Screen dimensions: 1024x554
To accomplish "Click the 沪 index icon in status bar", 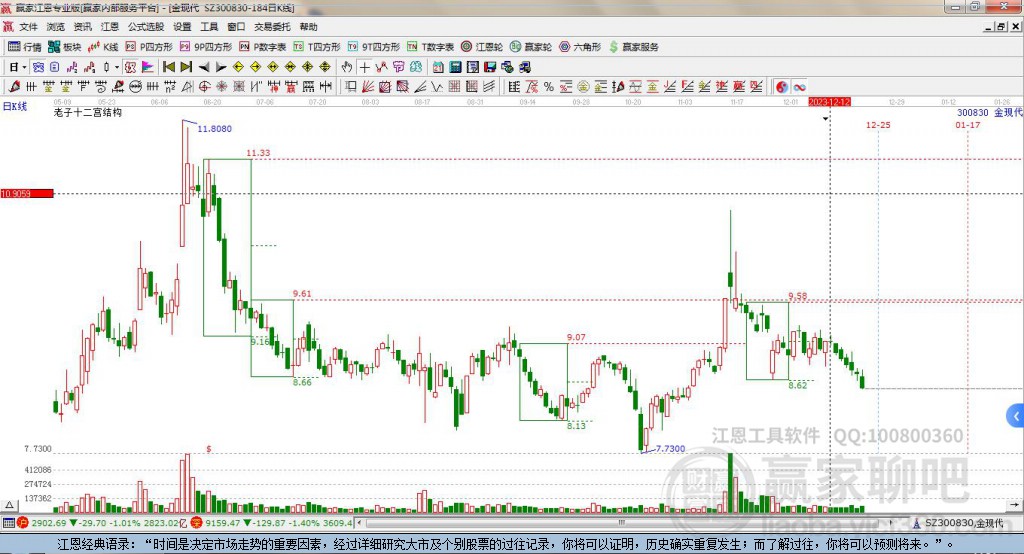I will 23,523.
